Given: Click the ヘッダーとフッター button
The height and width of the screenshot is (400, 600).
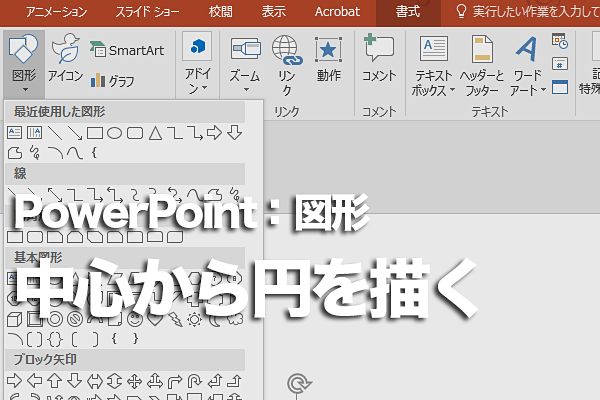Looking at the screenshot, I should point(482,65).
